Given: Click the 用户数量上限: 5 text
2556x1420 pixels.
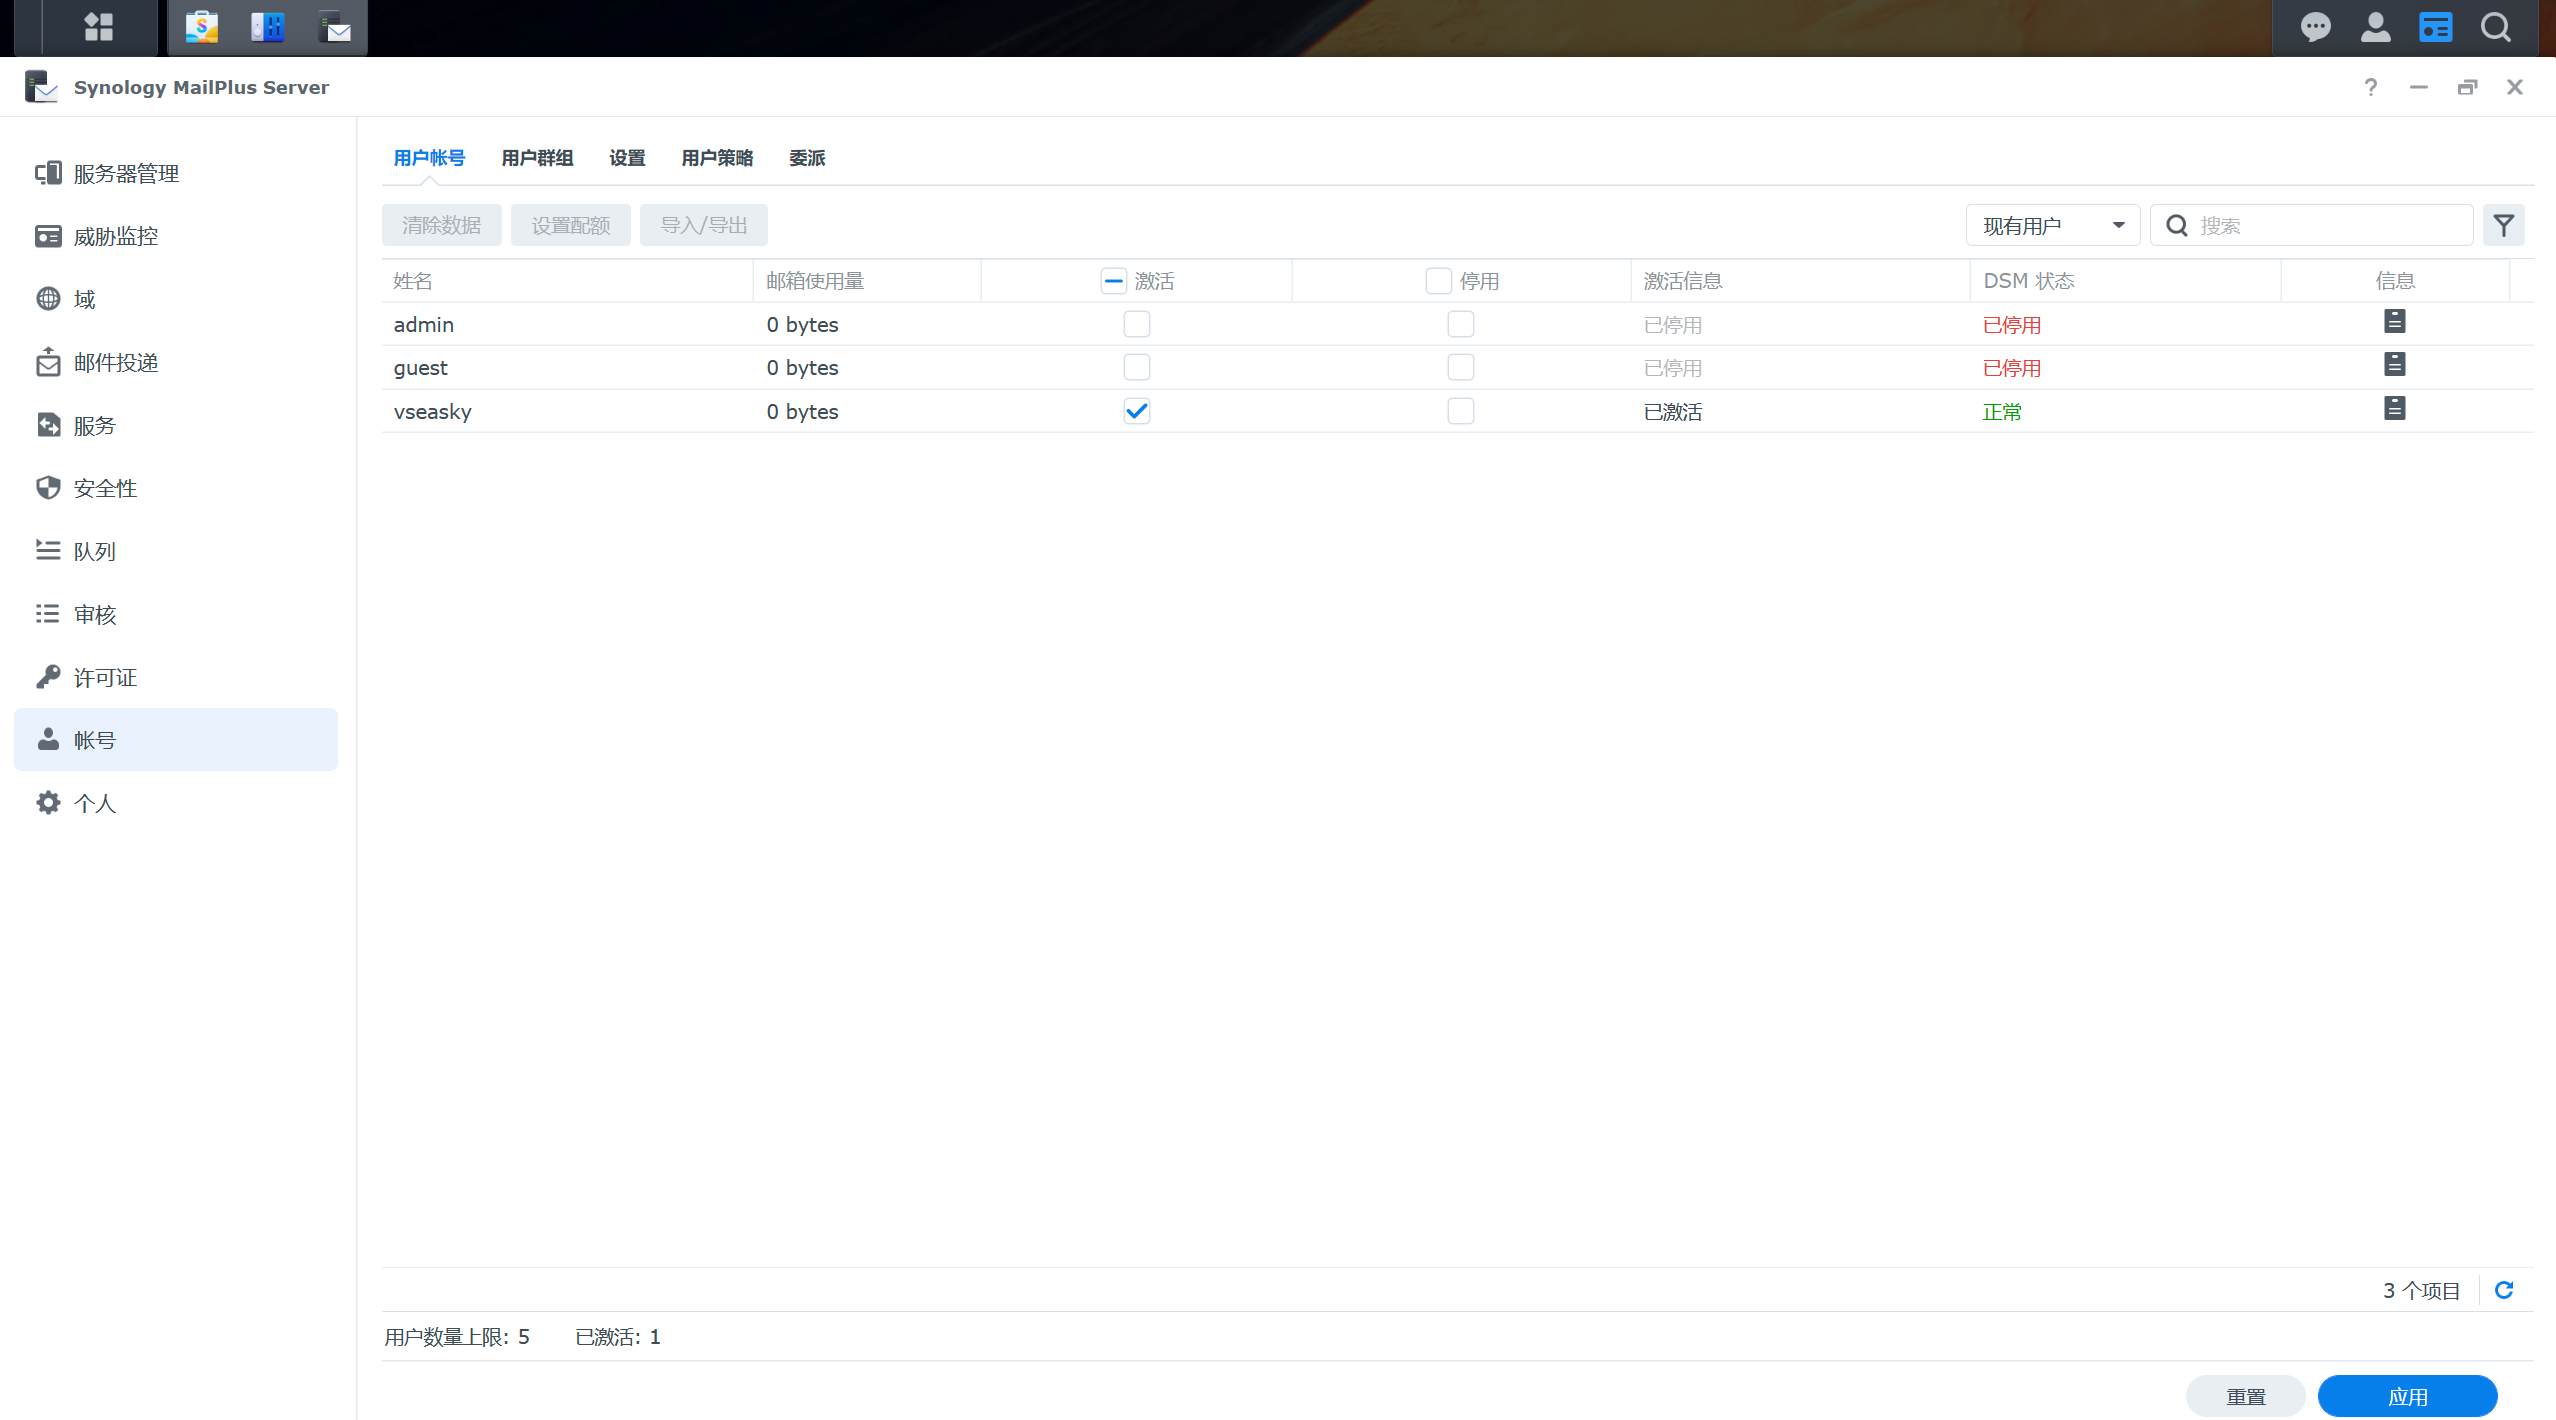Looking at the screenshot, I should pos(457,1337).
